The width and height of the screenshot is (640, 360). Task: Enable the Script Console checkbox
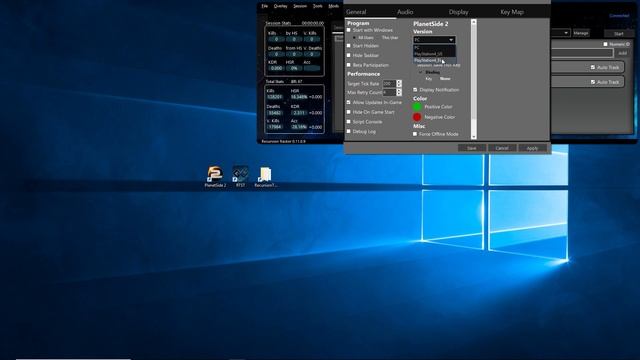[349, 122]
